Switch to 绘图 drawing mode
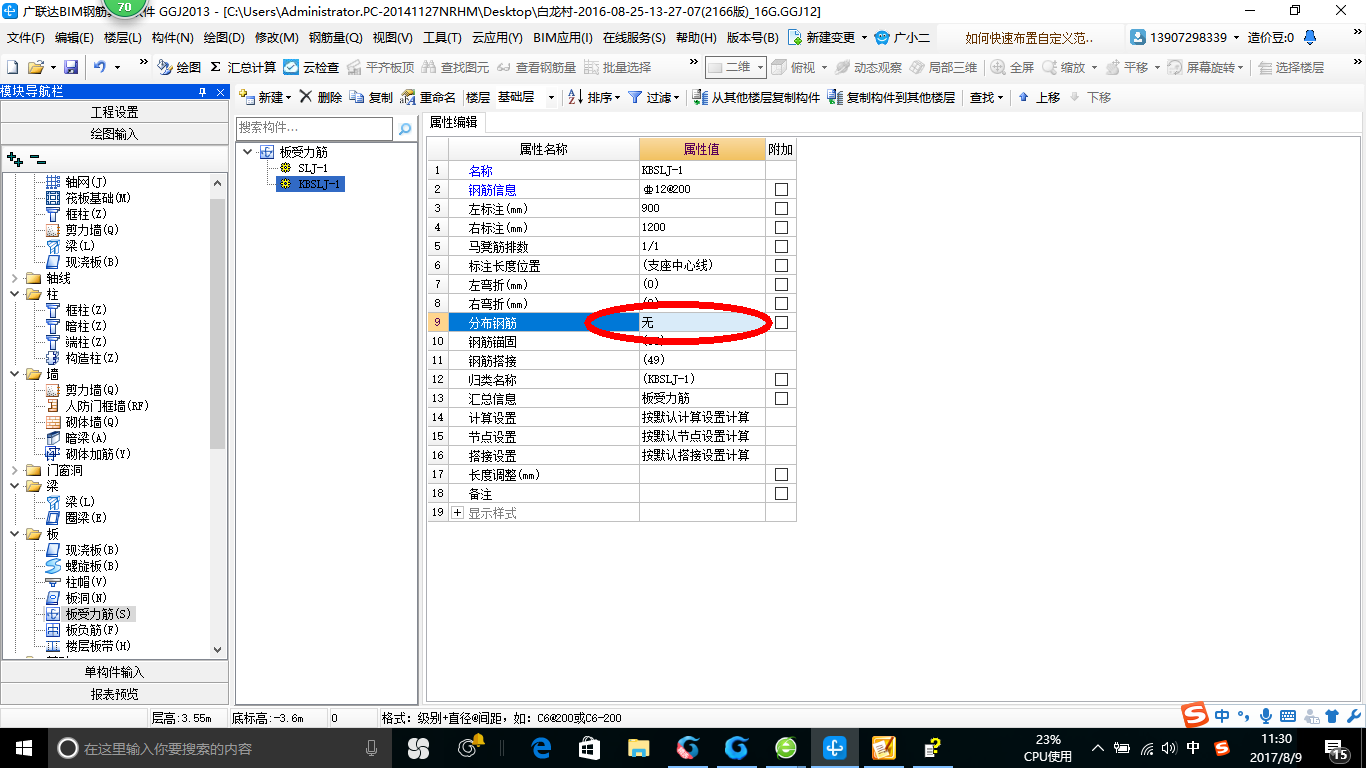 click(180, 67)
